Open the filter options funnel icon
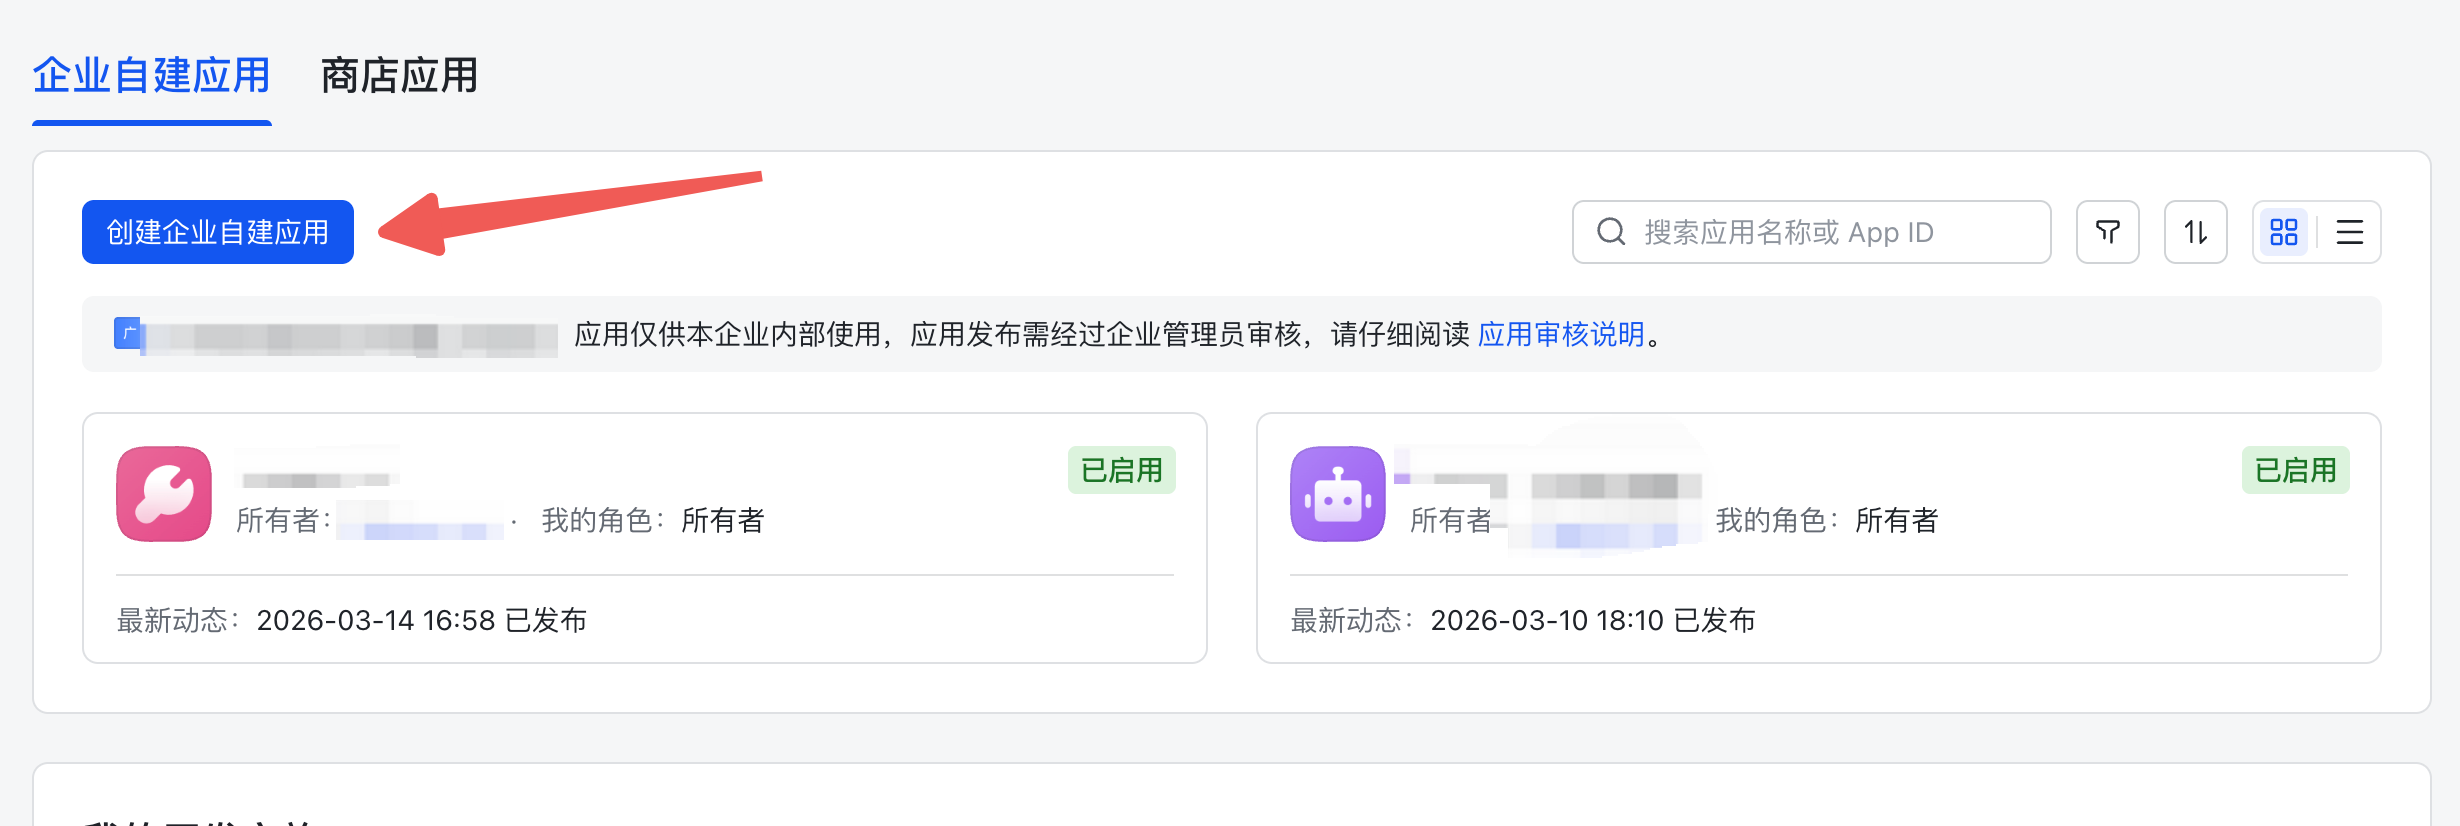This screenshot has width=2460, height=826. click(2107, 232)
